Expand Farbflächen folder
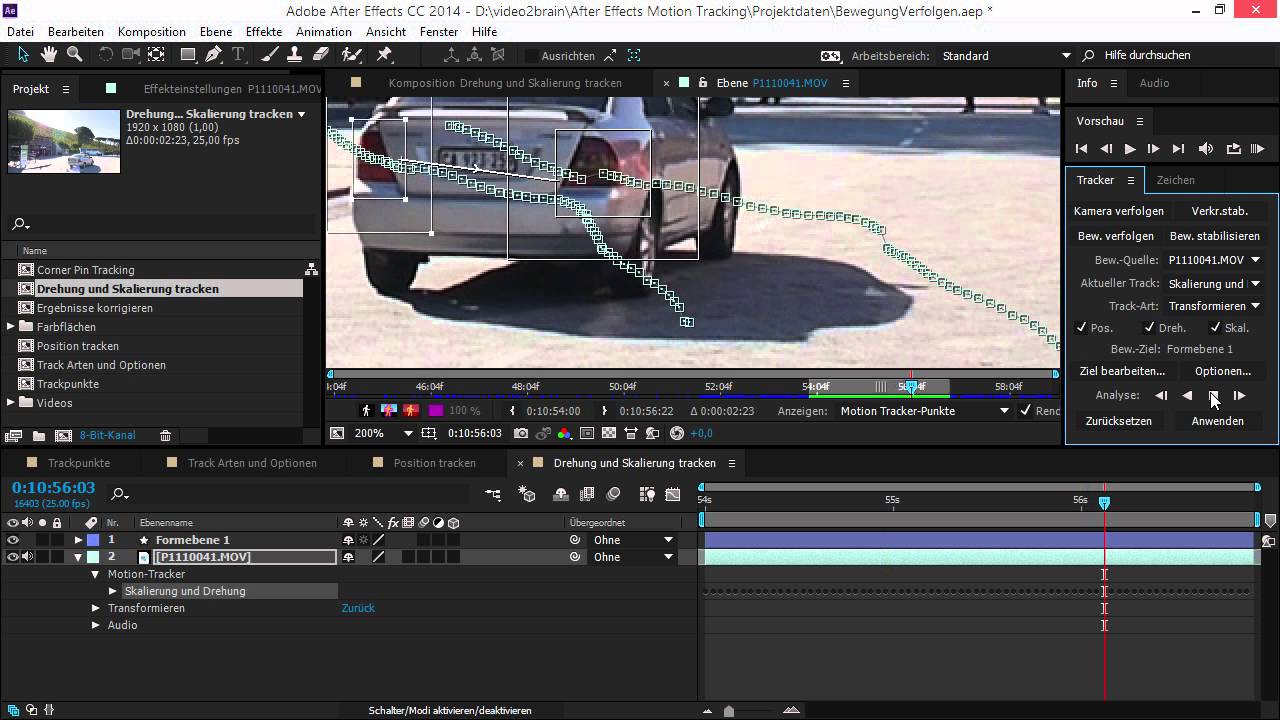 (x=10, y=327)
